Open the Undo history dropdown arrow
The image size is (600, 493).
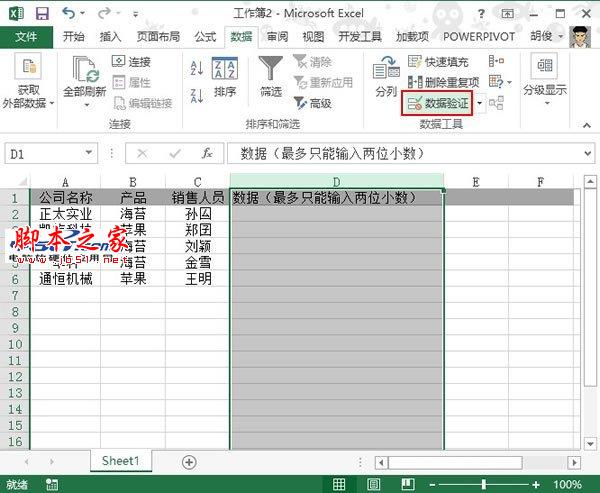coord(82,14)
